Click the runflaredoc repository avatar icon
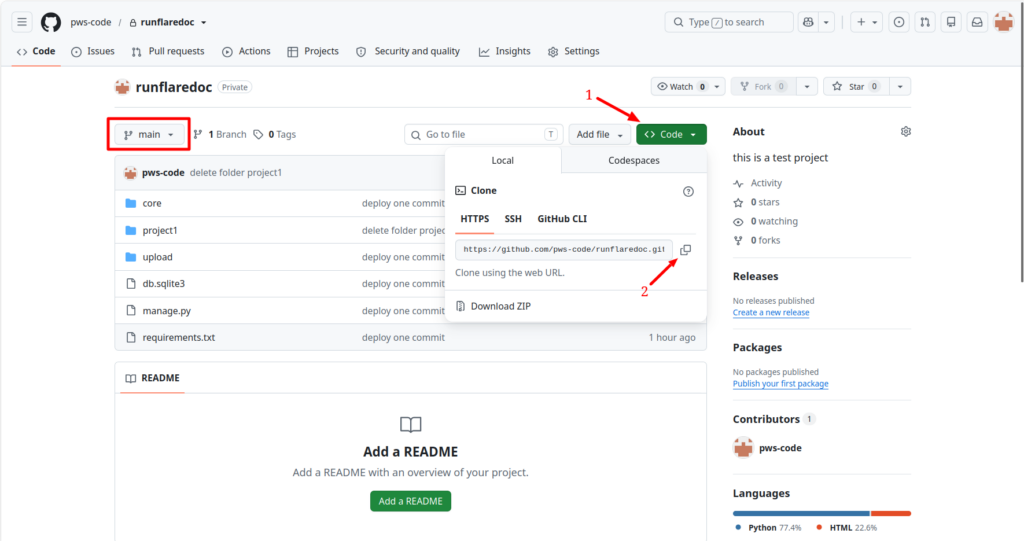 [122, 87]
